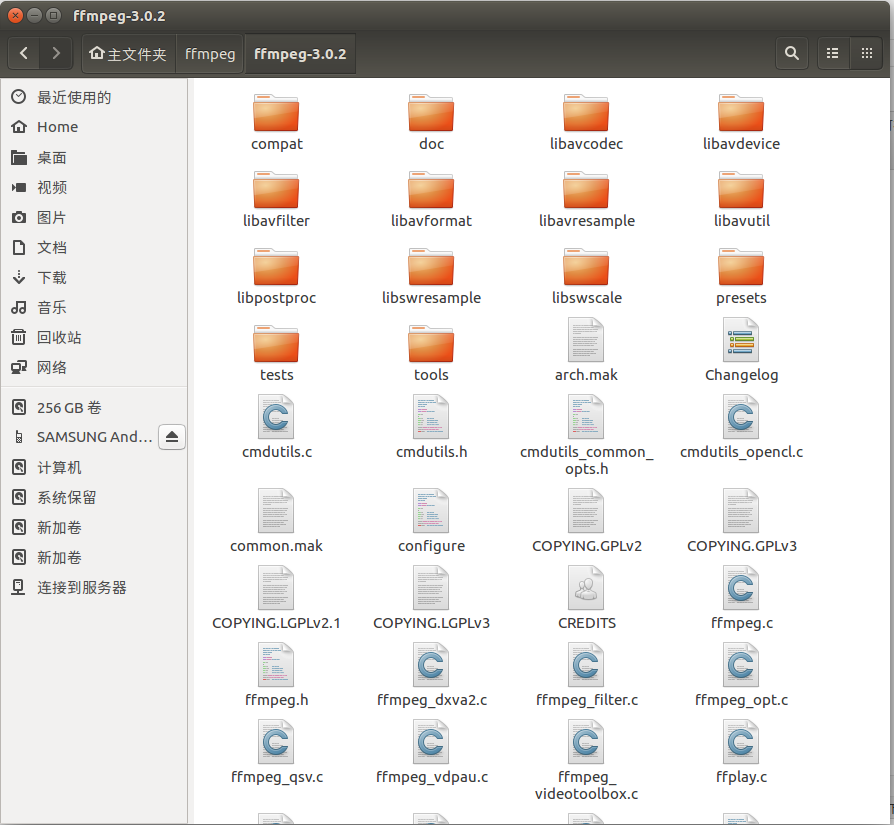Click ffmpeg-3.0.2 path bar segment
The width and height of the screenshot is (894, 825).
coord(300,54)
